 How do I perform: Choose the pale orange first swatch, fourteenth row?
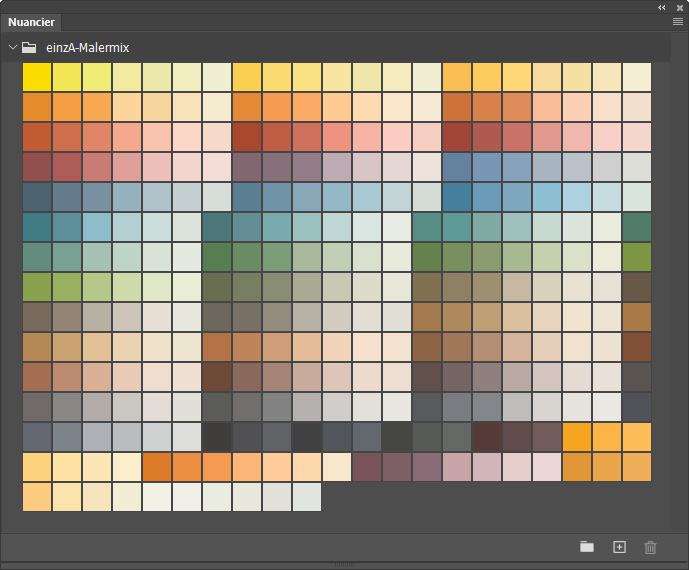(x=37, y=467)
